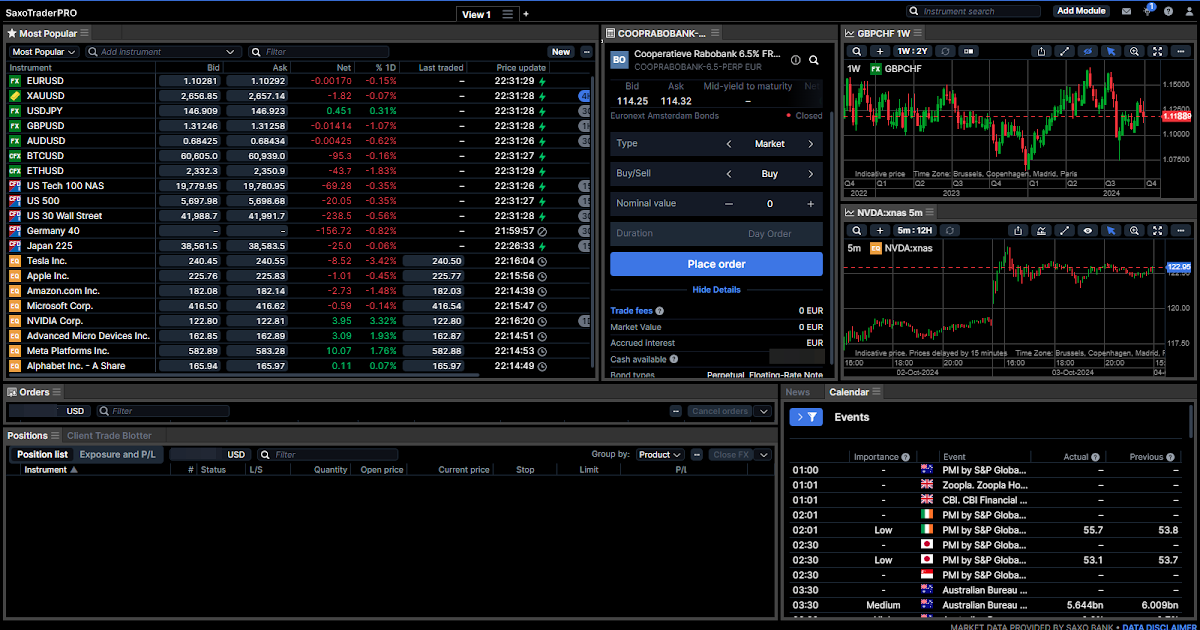Sort positions by Instrument column

click(x=50, y=470)
